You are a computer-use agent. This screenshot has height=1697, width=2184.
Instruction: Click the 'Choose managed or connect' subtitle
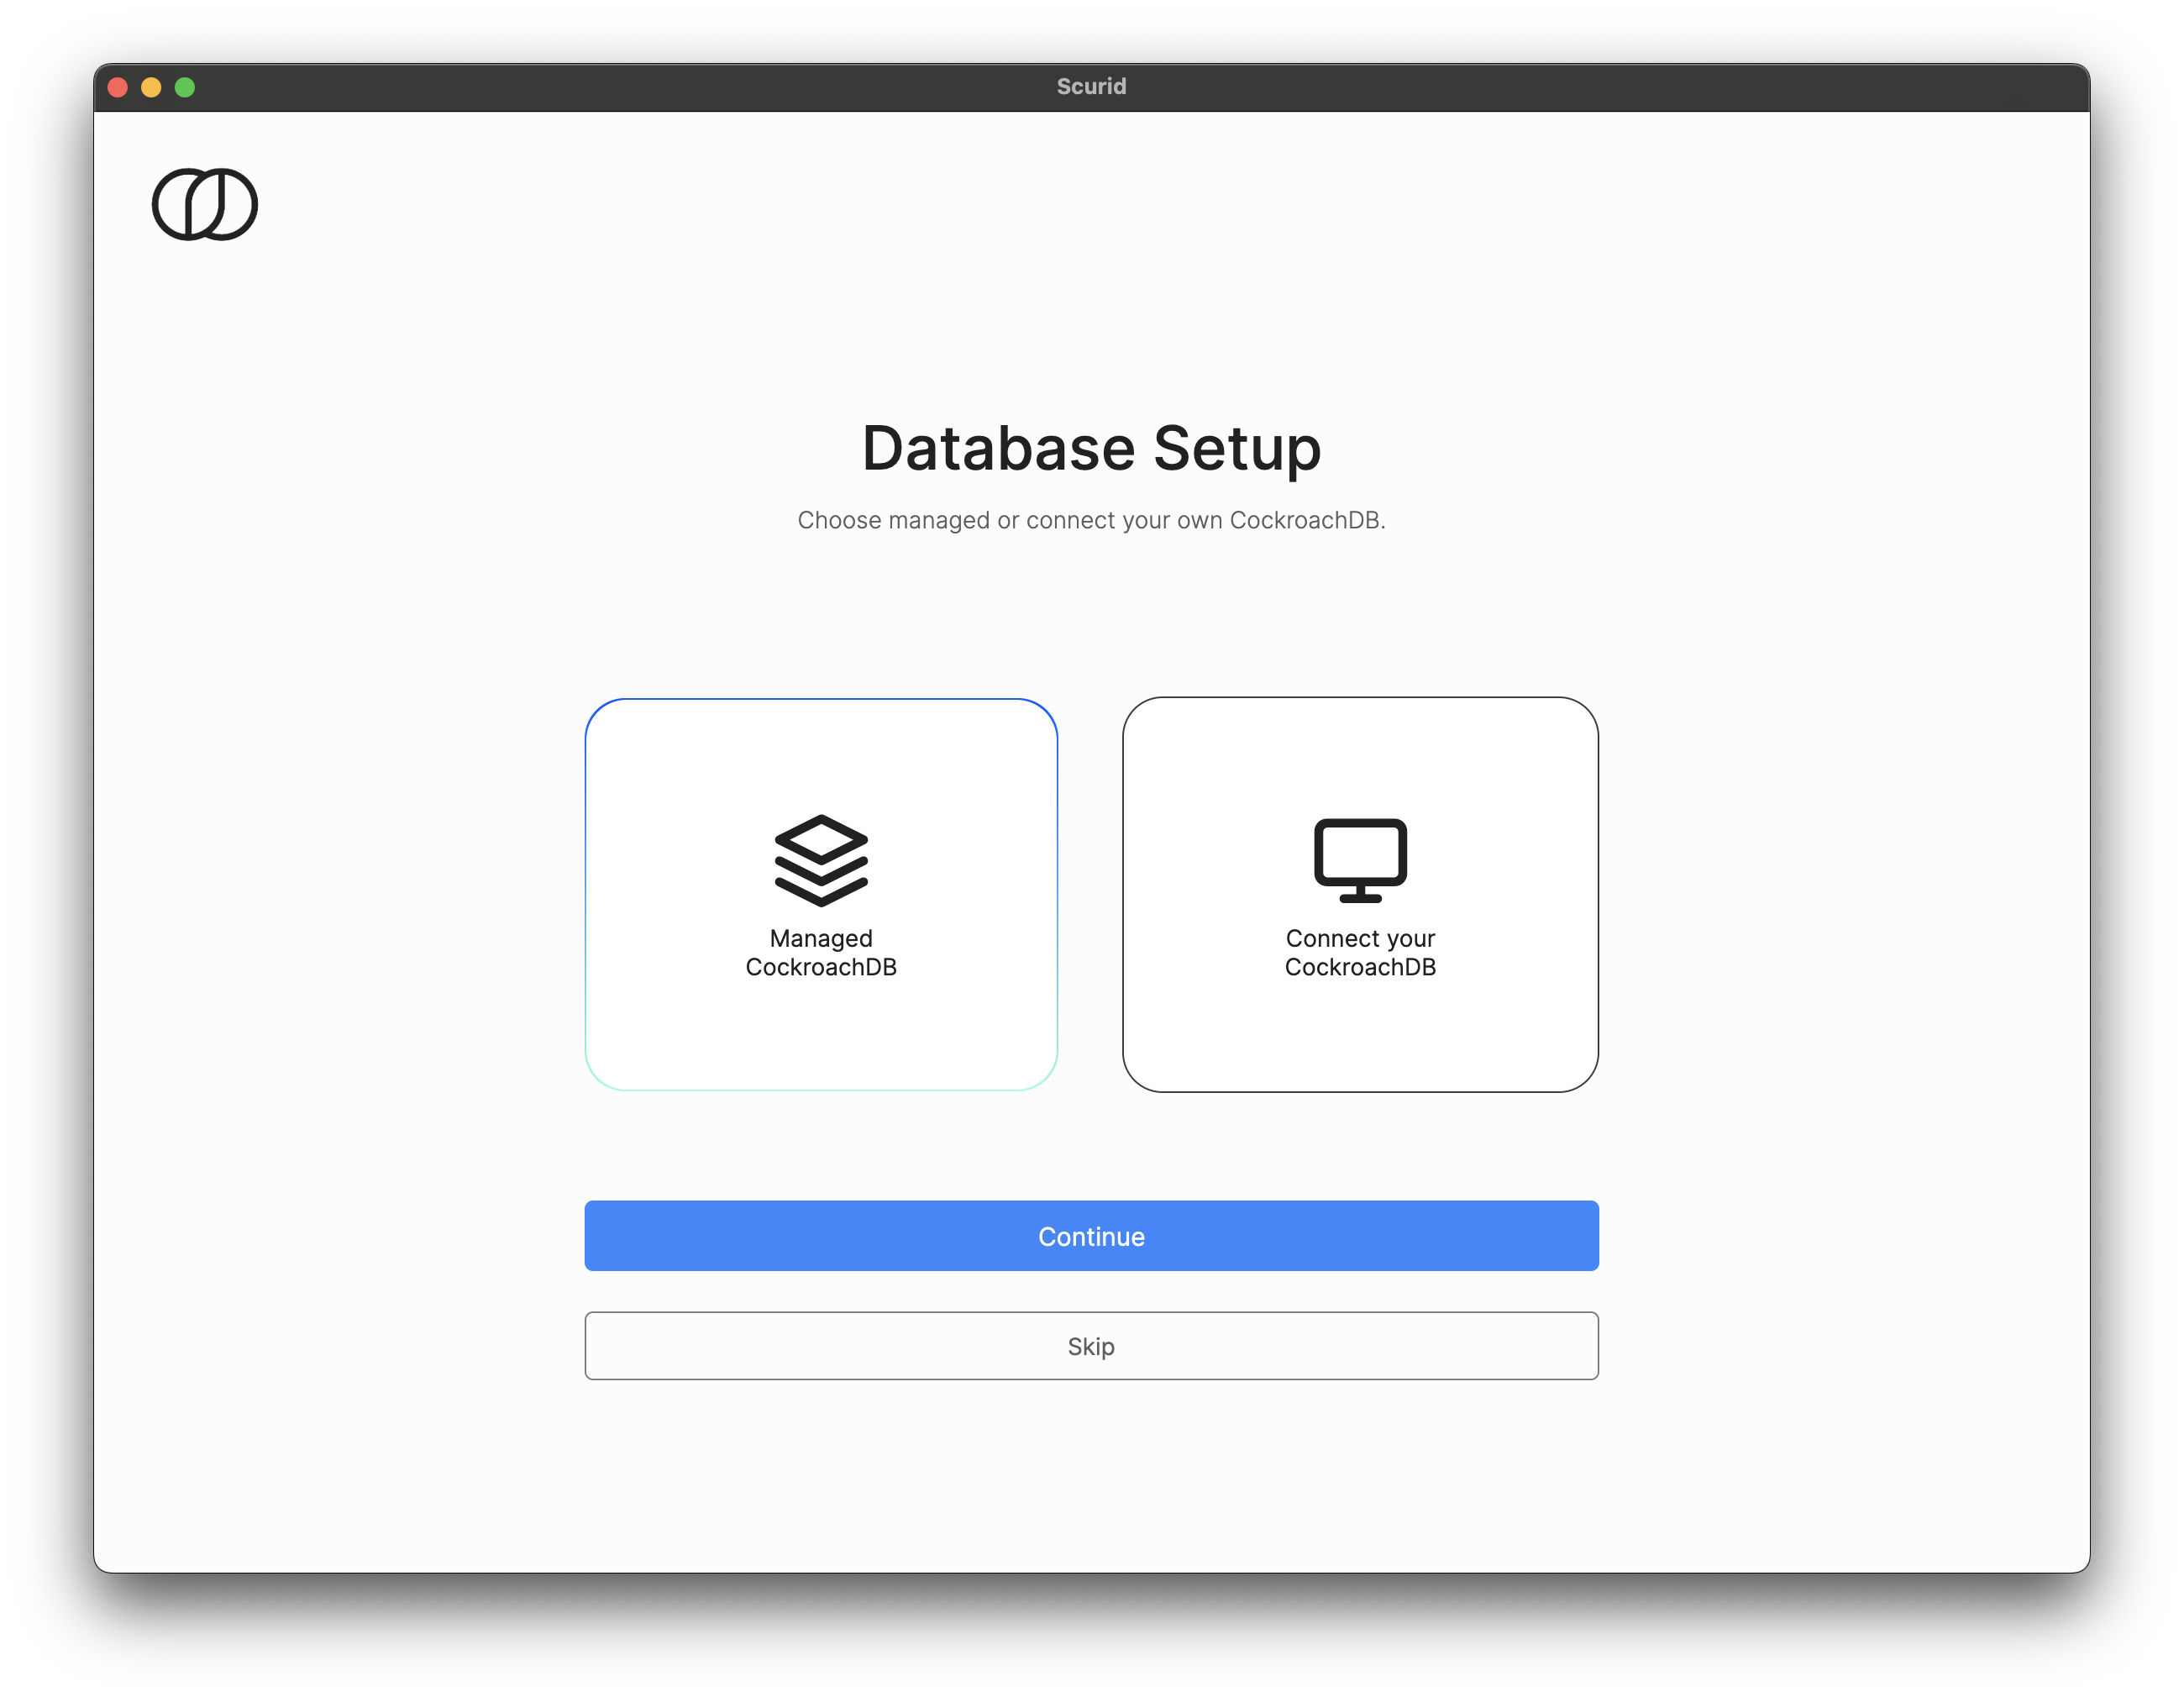1091,520
